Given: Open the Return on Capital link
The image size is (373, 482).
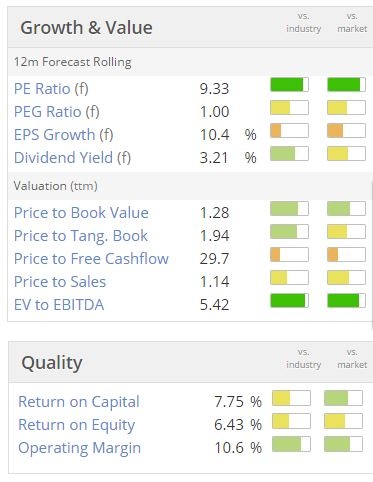Looking at the screenshot, I should [x=79, y=402].
